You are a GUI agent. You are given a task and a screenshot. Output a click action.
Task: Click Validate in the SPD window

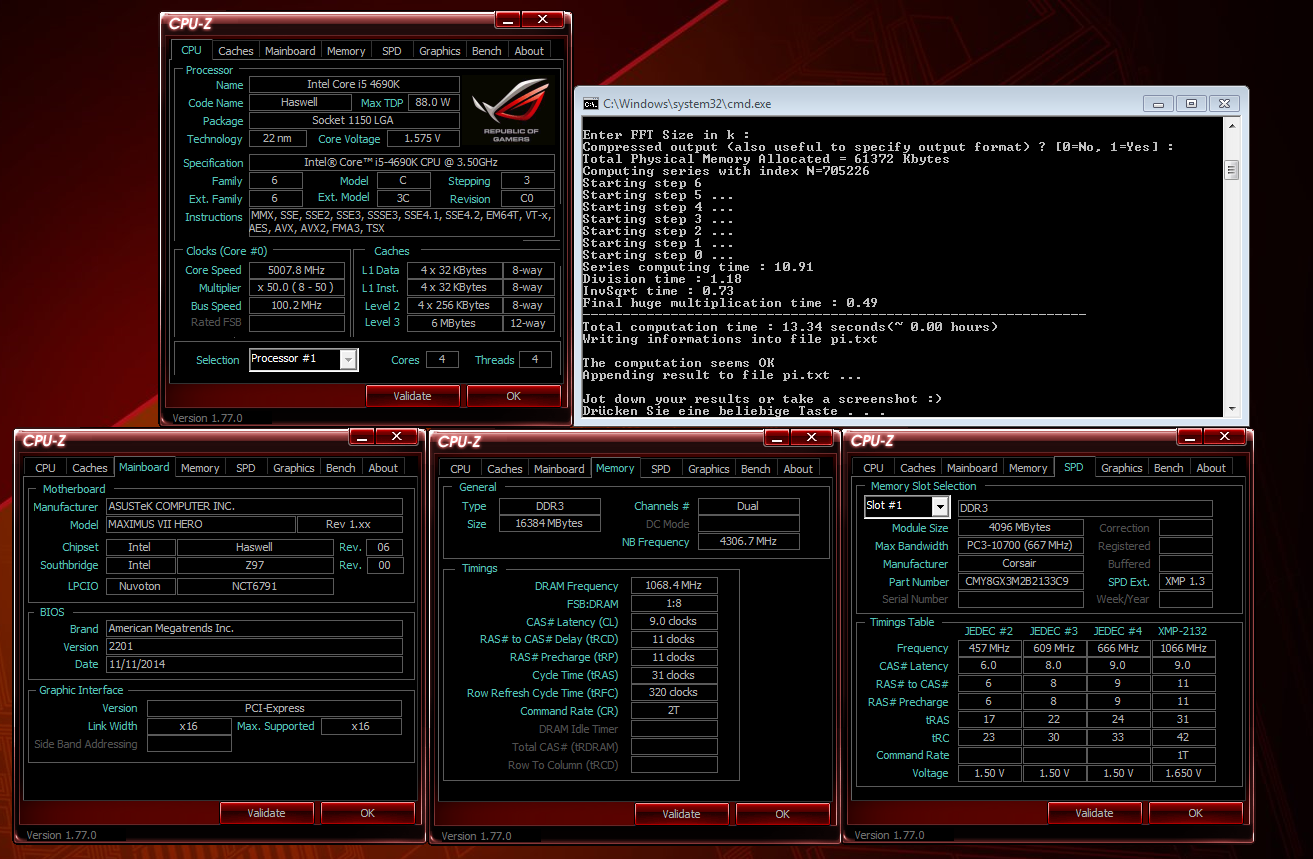click(1094, 813)
